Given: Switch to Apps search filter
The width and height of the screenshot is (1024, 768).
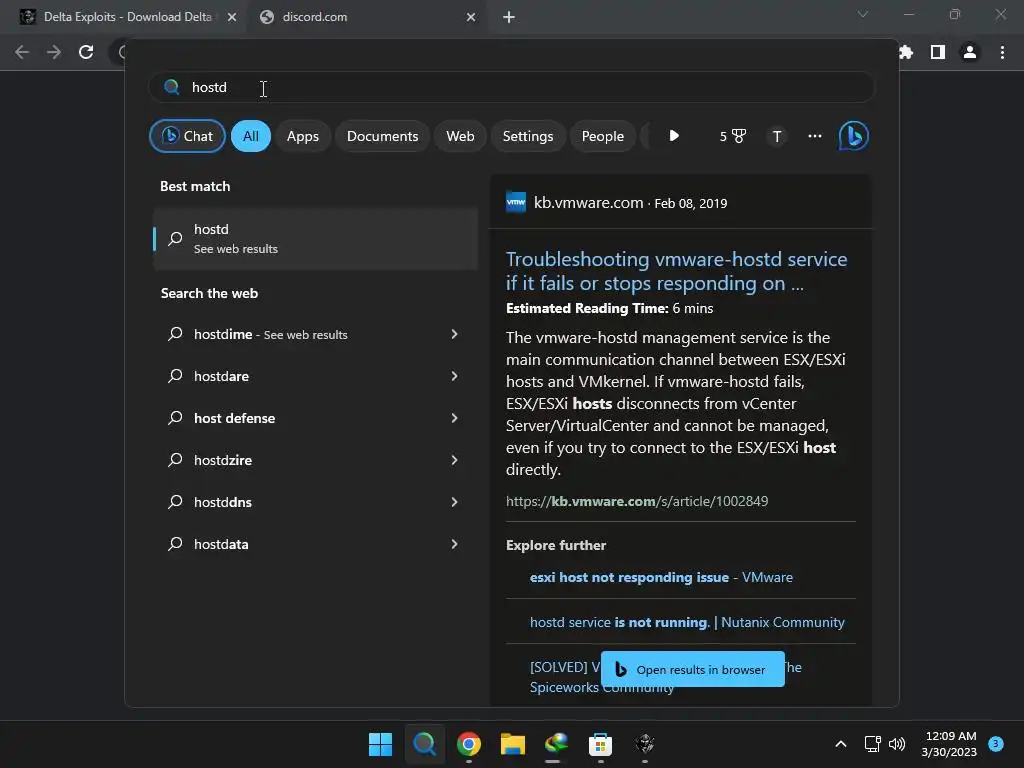Looking at the screenshot, I should (302, 136).
